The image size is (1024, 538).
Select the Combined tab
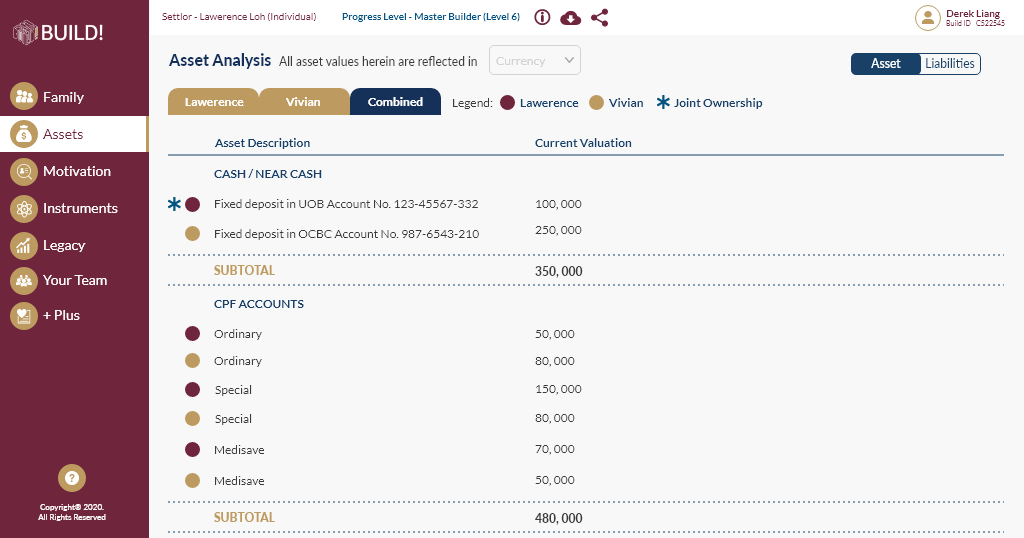click(395, 102)
